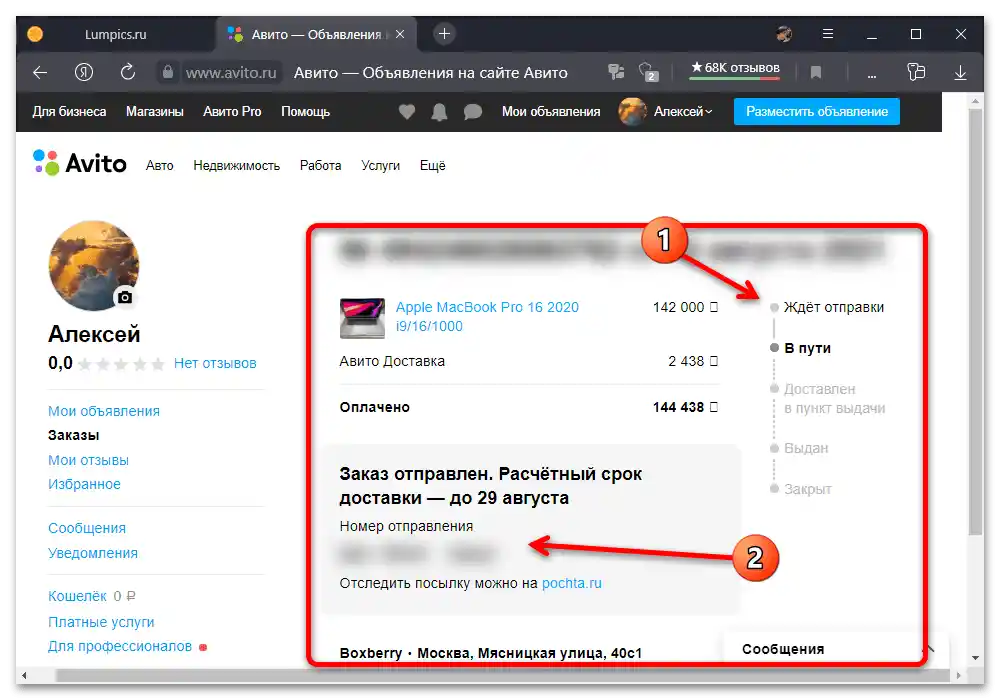
Task: Go back using the browser back arrow
Action: pyautogui.click(x=40, y=73)
